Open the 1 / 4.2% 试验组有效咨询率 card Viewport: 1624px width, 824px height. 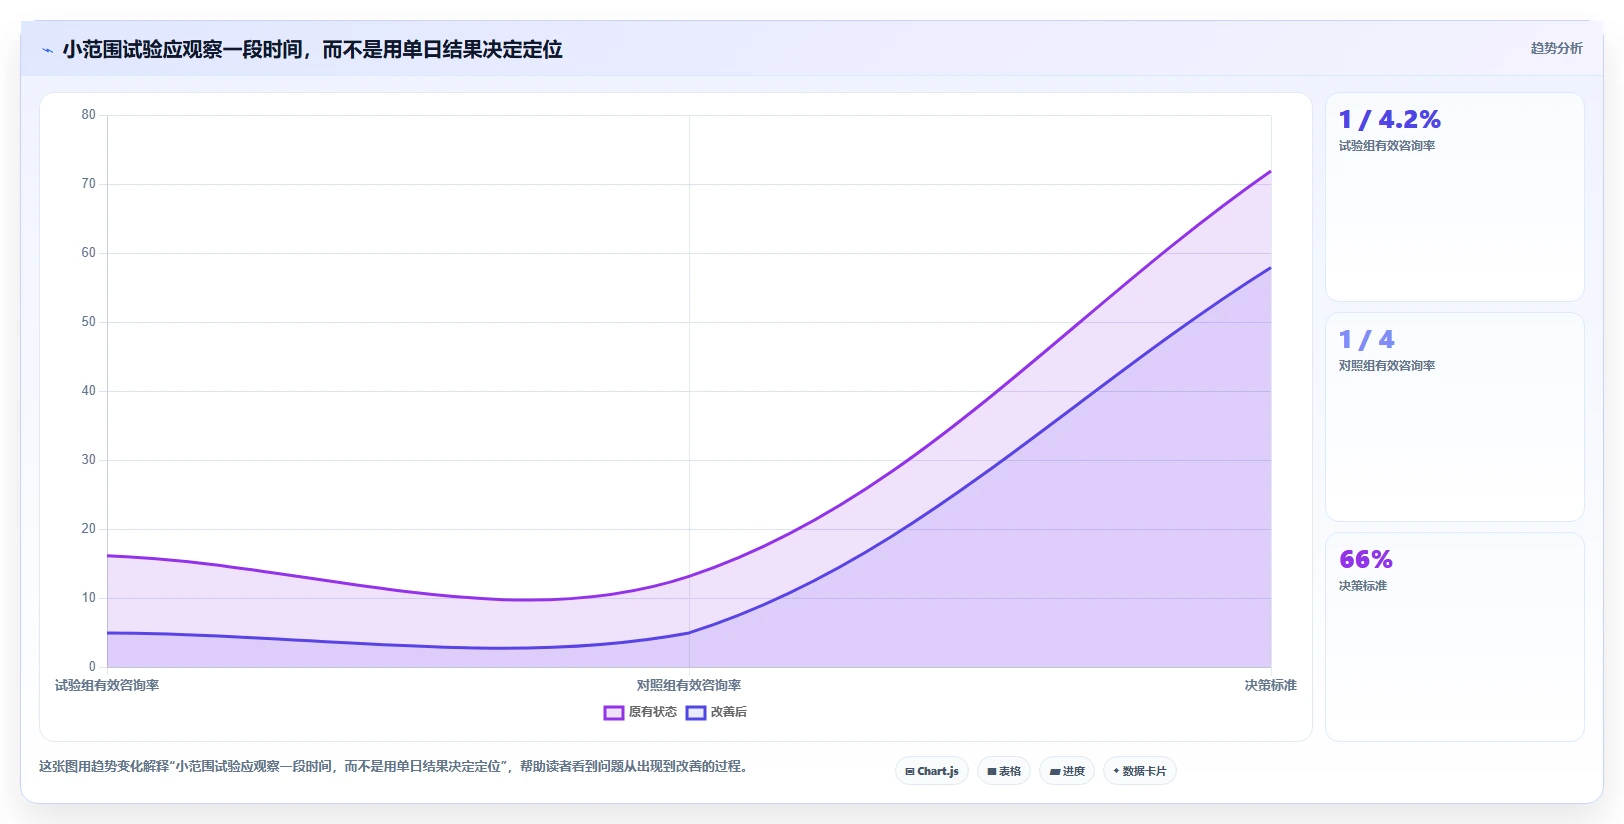(x=1455, y=197)
